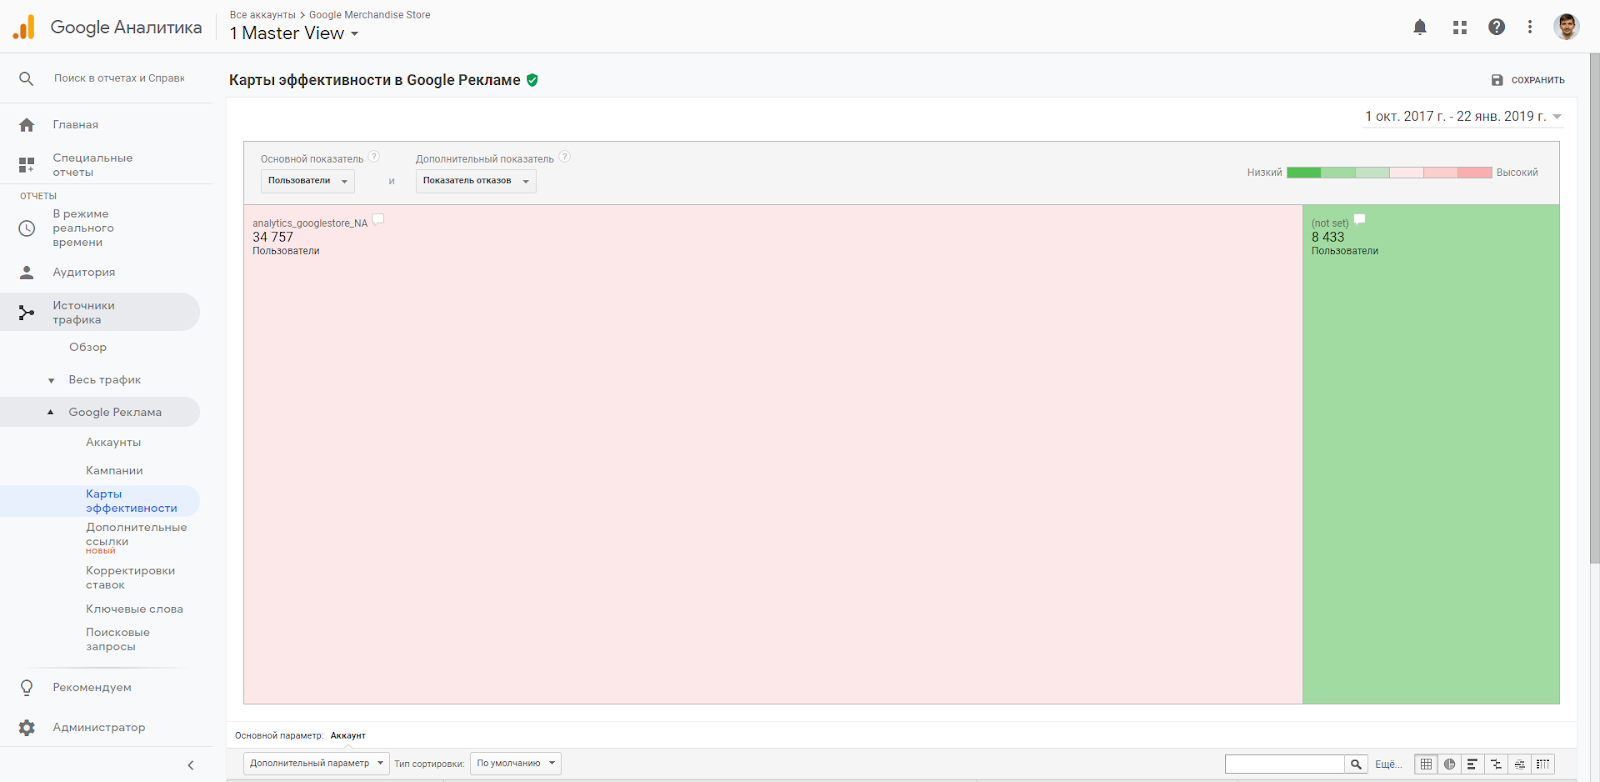Click the help question mark icon in header
Viewport: 1600px width, 782px height.
[1496, 27]
